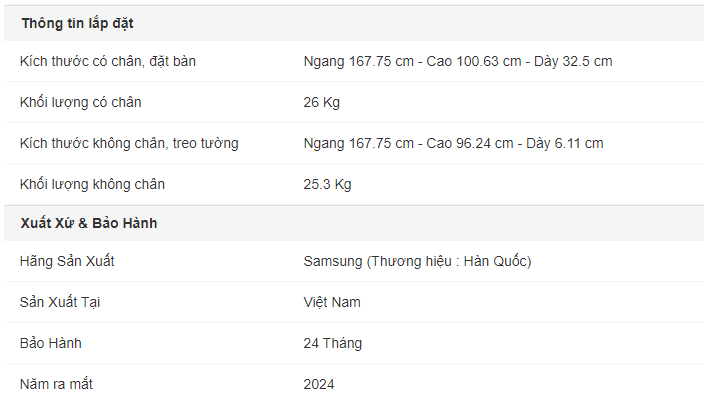Select the 'Khối lượng có chân' label
Viewport: 704px width, 409px height.
(x=80, y=102)
